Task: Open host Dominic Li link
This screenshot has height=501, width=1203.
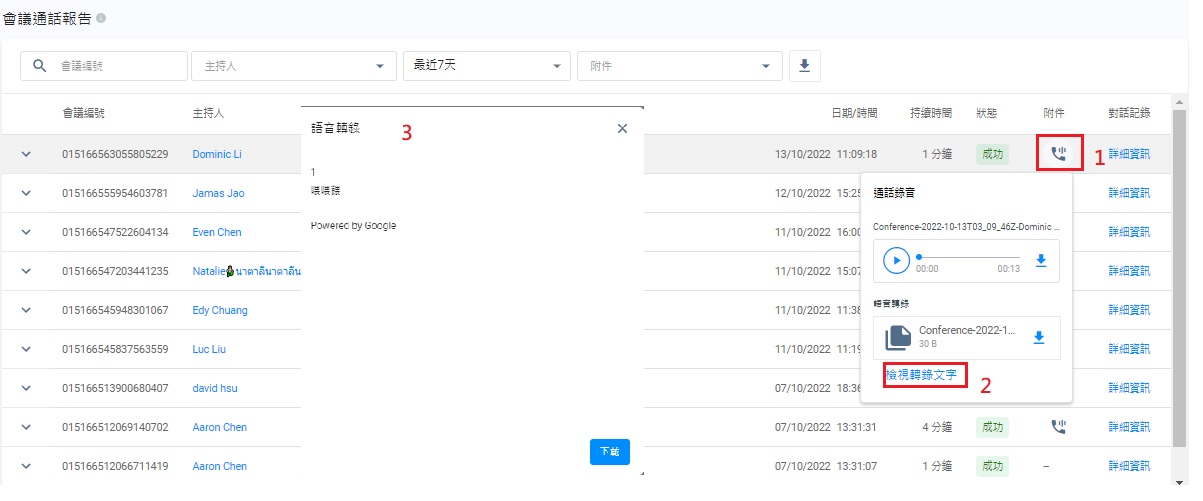Action: (217, 155)
